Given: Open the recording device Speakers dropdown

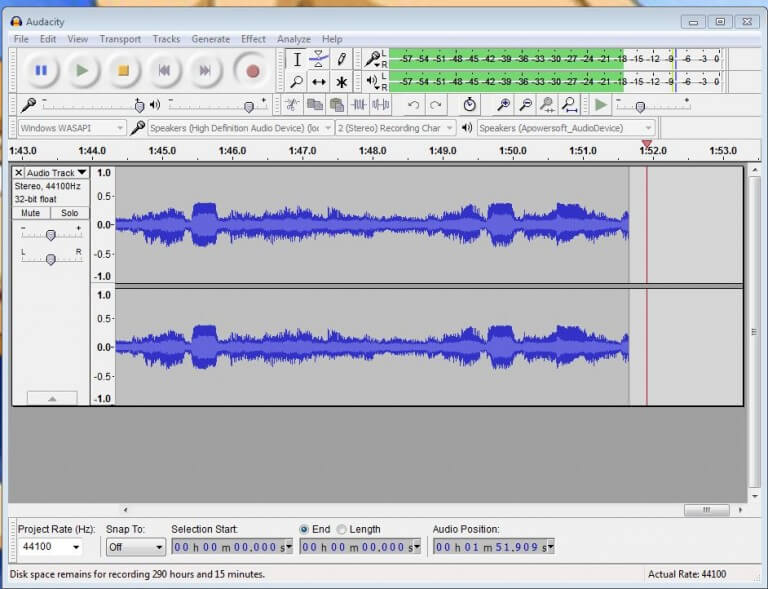Looking at the screenshot, I should [241, 128].
